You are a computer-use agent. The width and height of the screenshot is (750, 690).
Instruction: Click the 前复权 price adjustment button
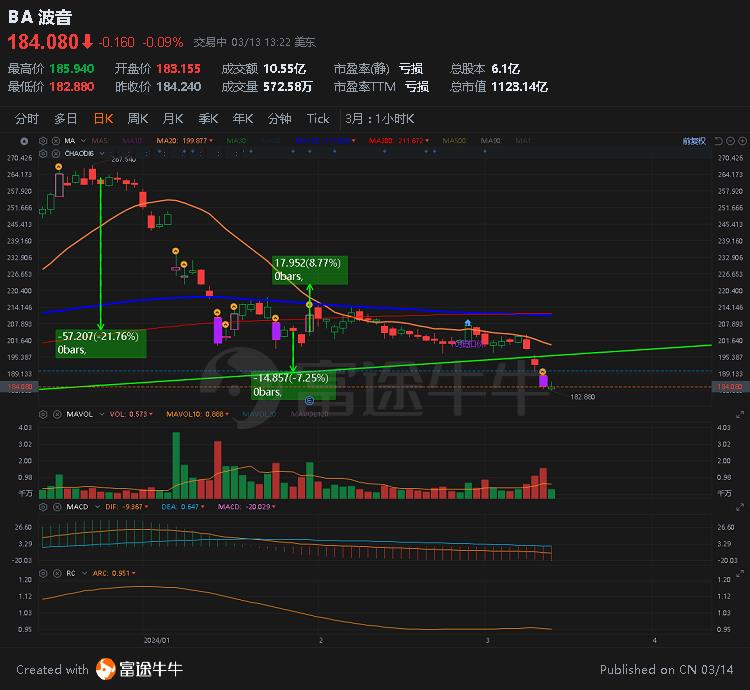tap(694, 141)
